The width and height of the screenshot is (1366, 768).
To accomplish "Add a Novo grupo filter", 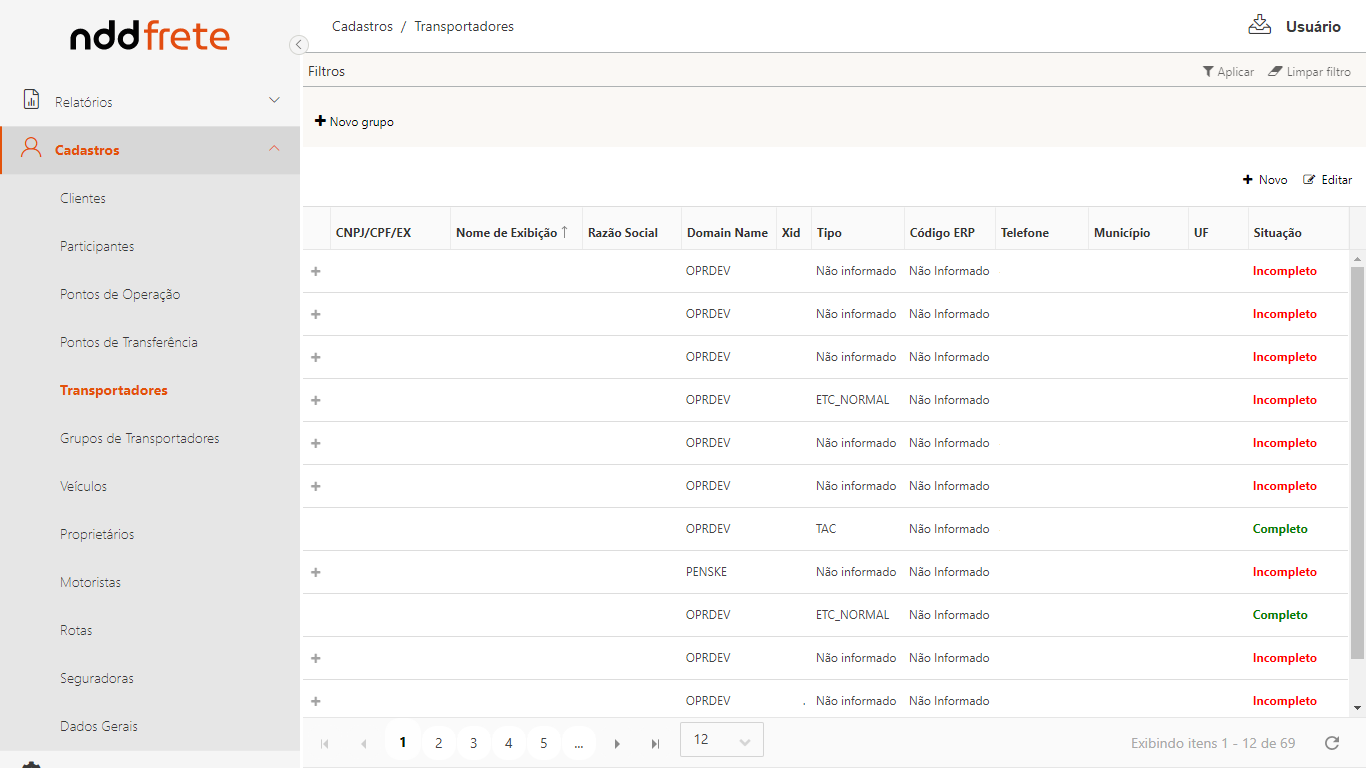I will 355,122.
